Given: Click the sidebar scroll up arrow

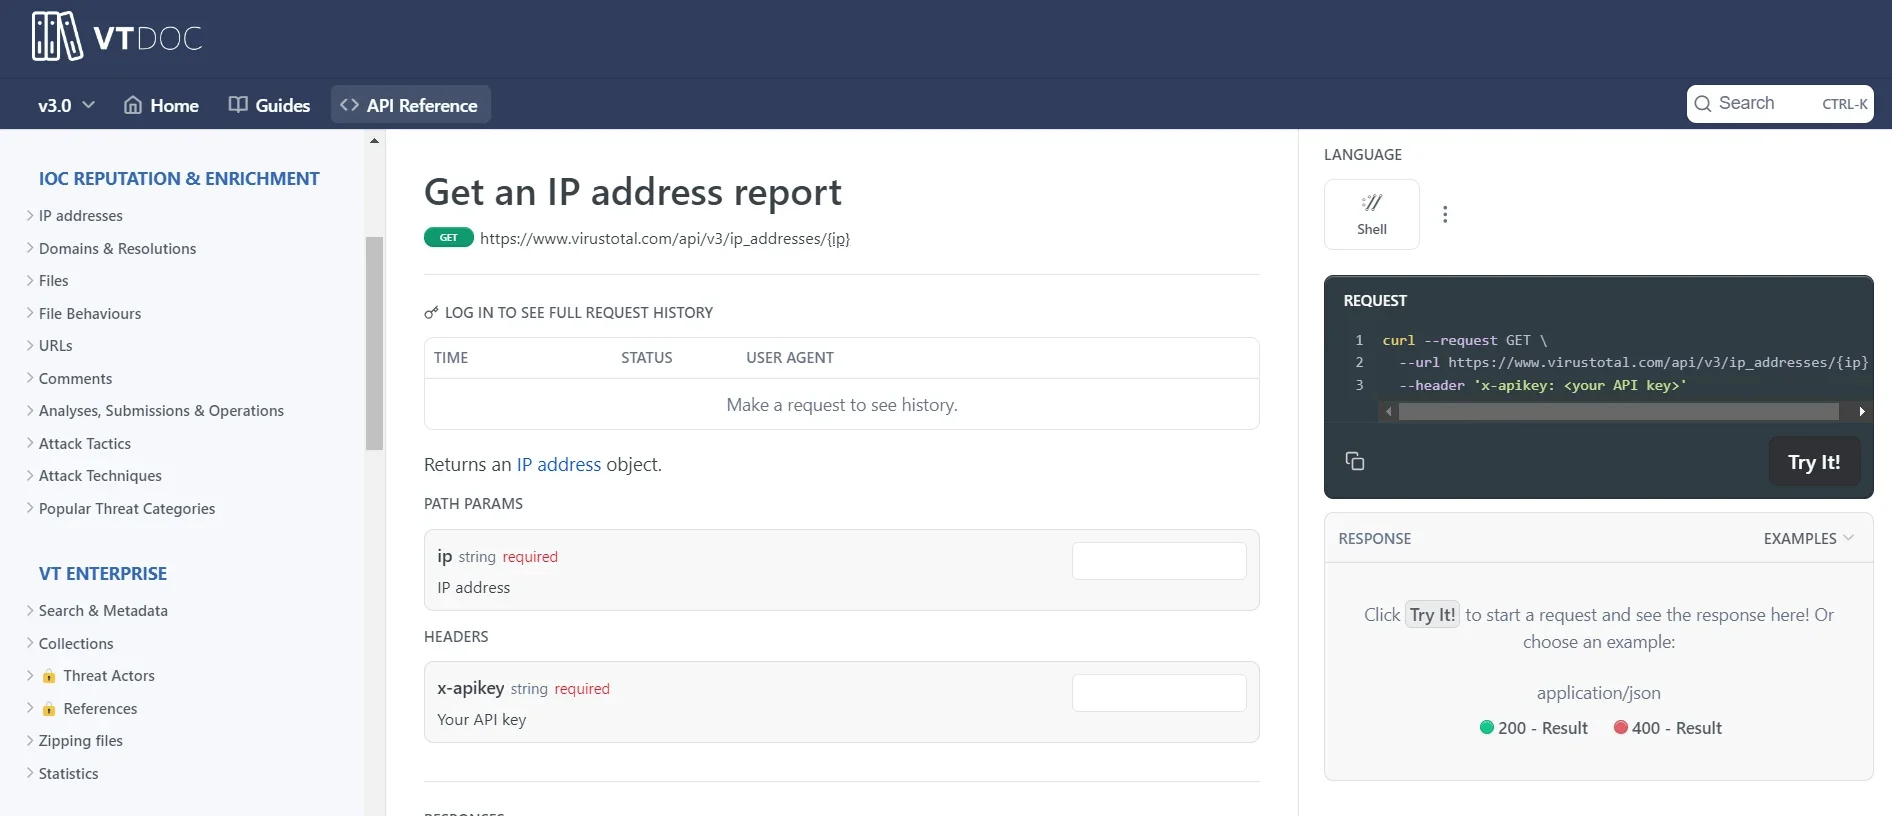Looking at the screenshot, I should 374,141.
